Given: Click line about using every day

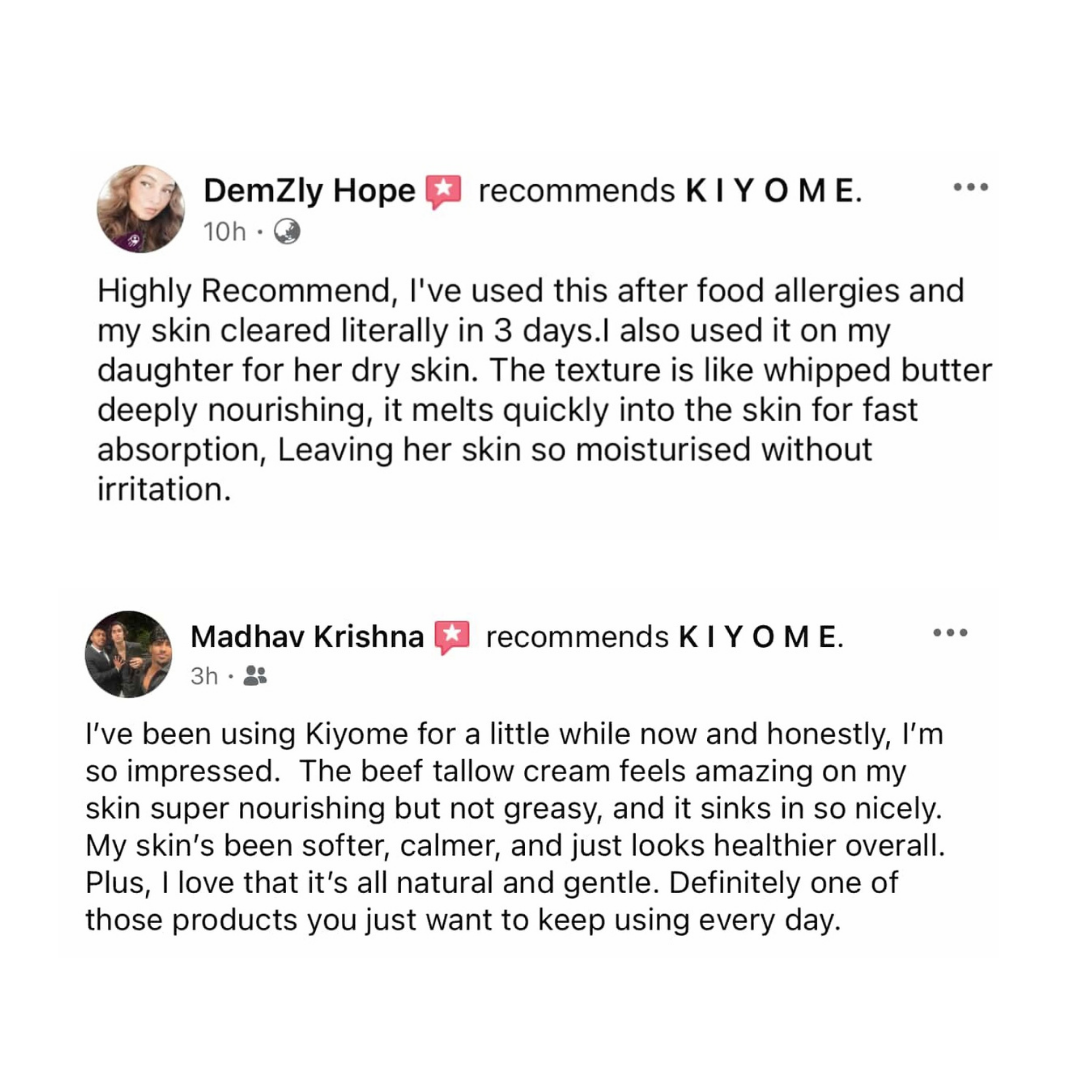Looking at the screenshot, I should [x=463, y=920].
